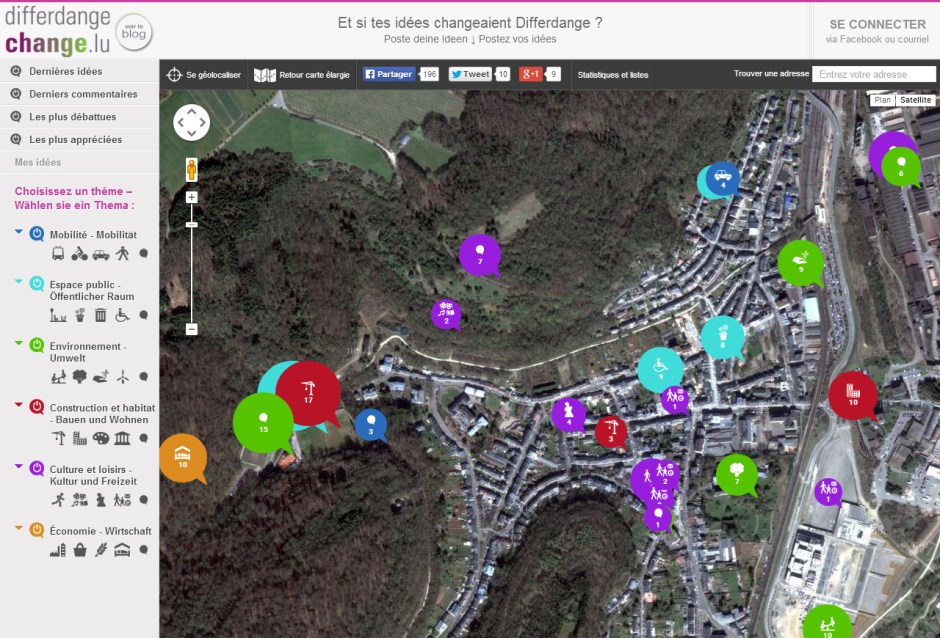Open Statistiques et listes
The image size is (940, 638).
[x=612, y=75]
